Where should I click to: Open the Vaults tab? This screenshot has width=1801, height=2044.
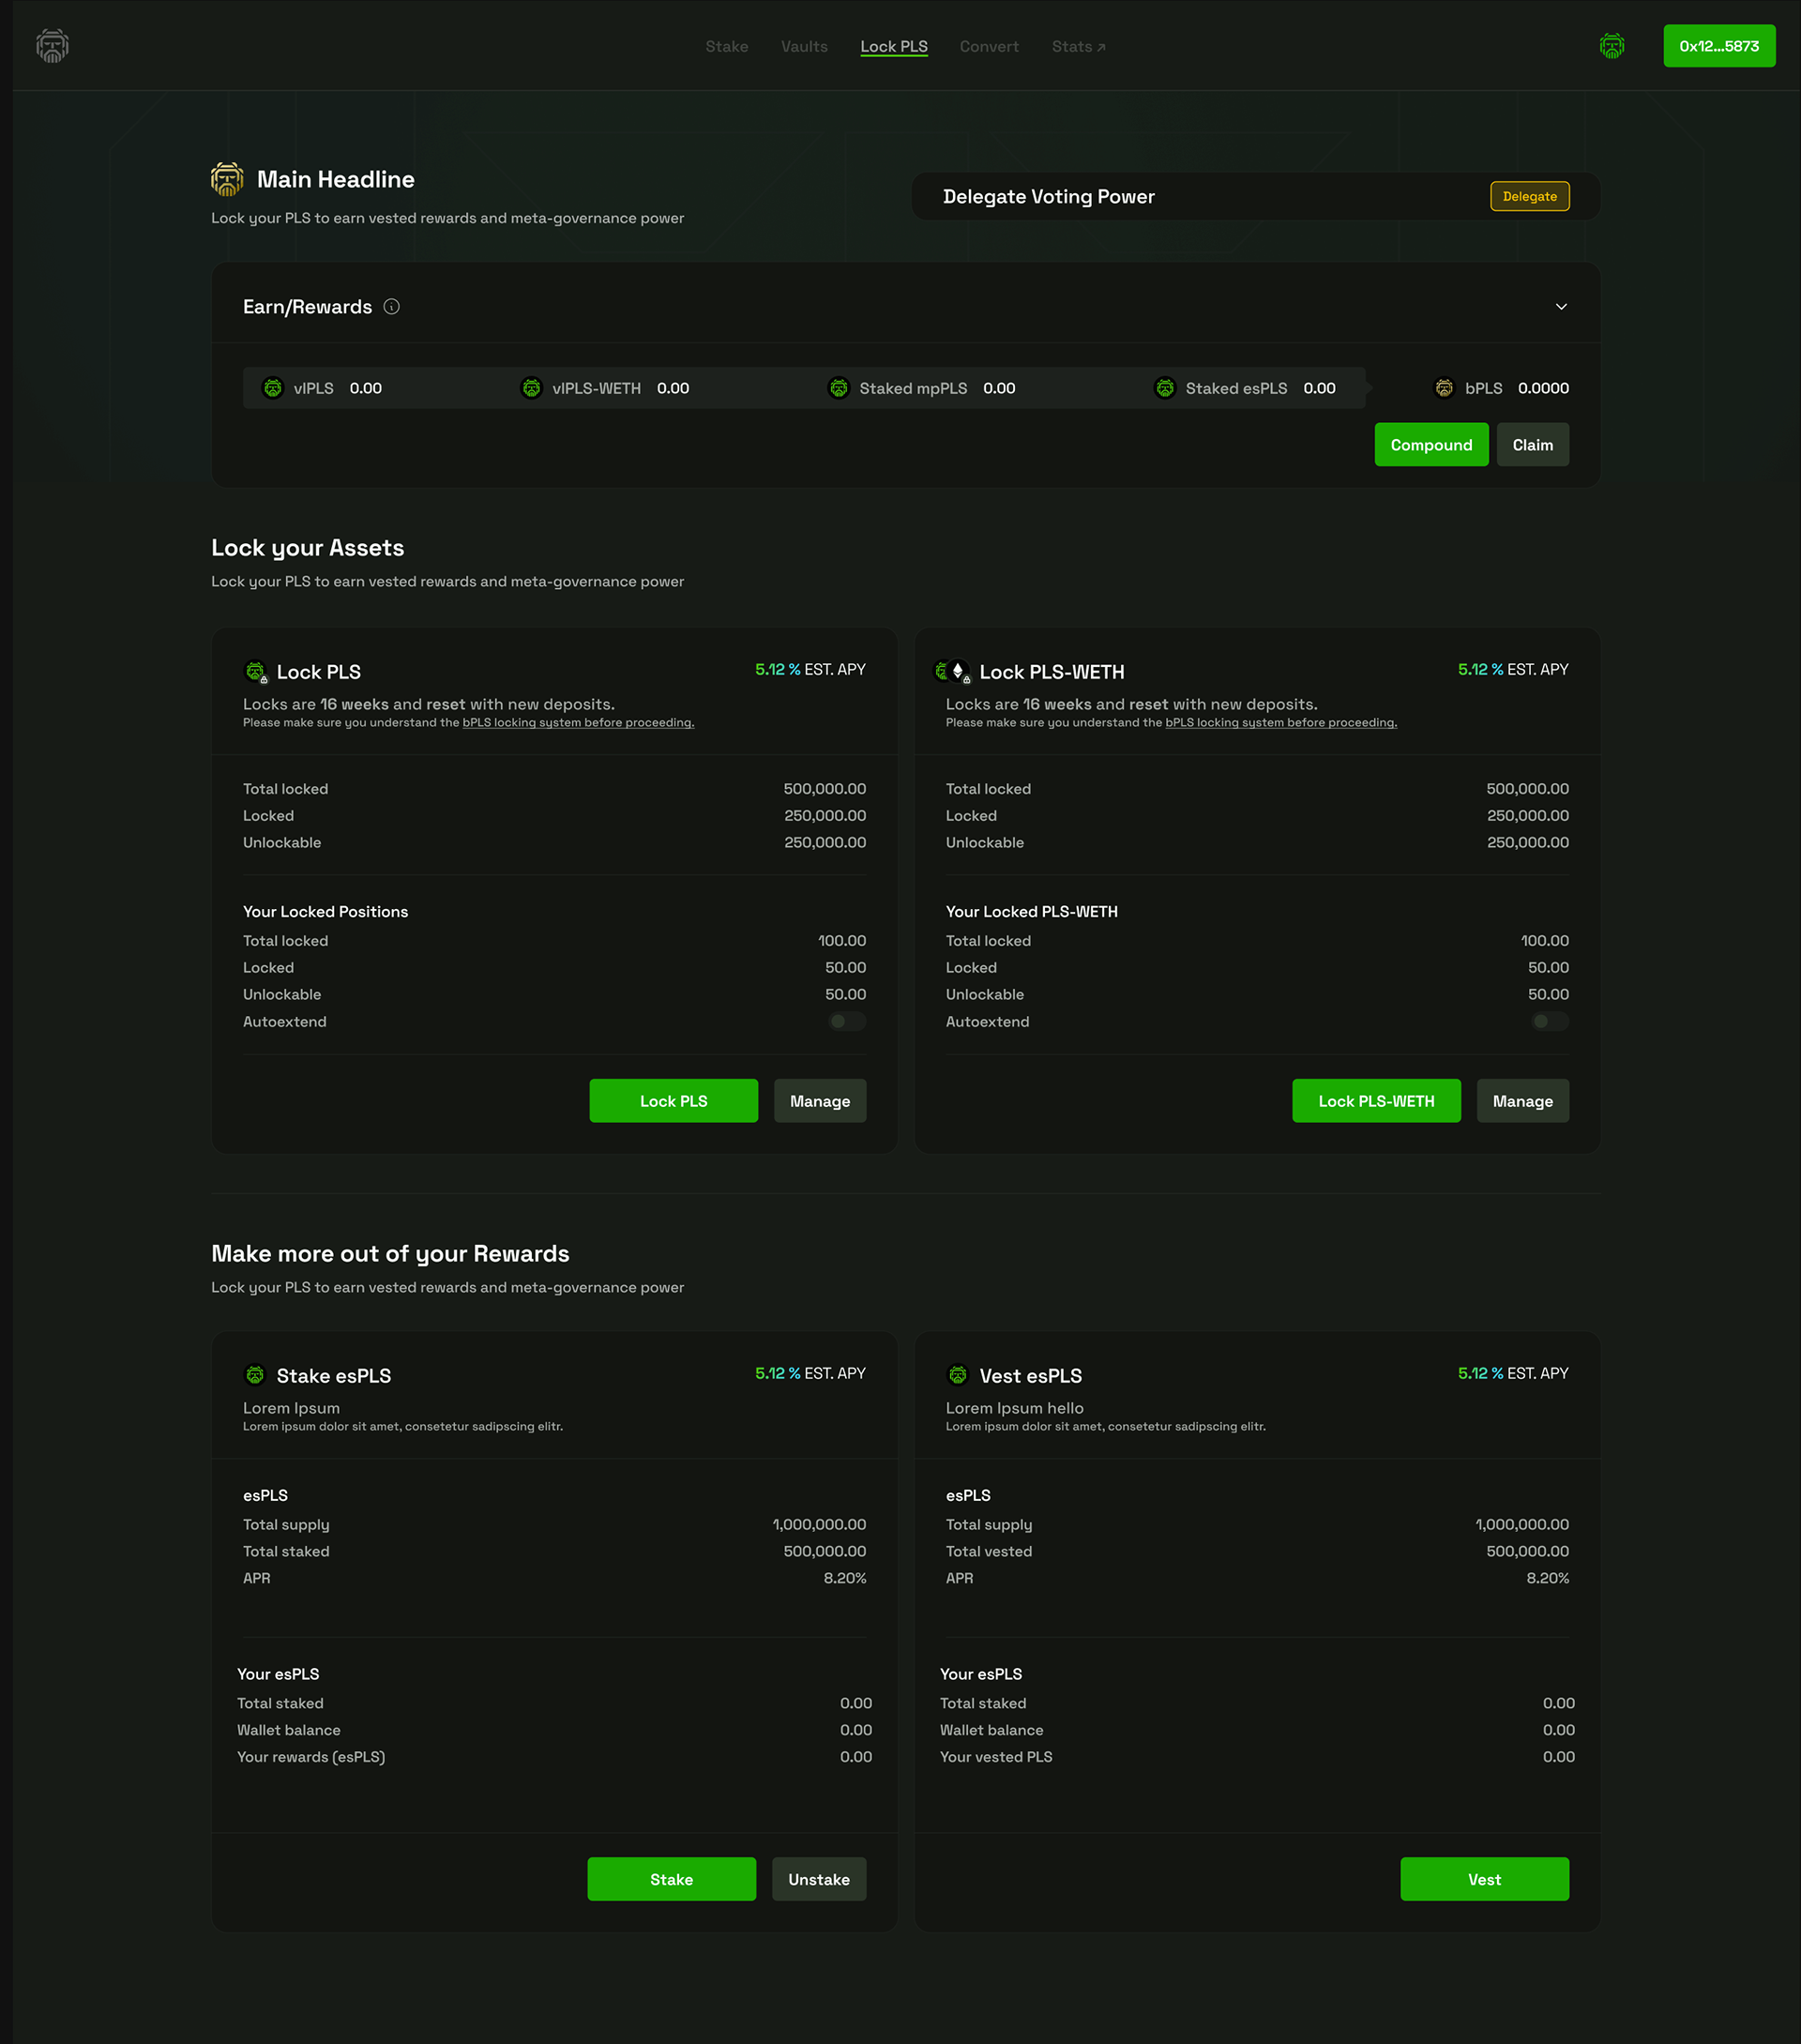[804, 47]
